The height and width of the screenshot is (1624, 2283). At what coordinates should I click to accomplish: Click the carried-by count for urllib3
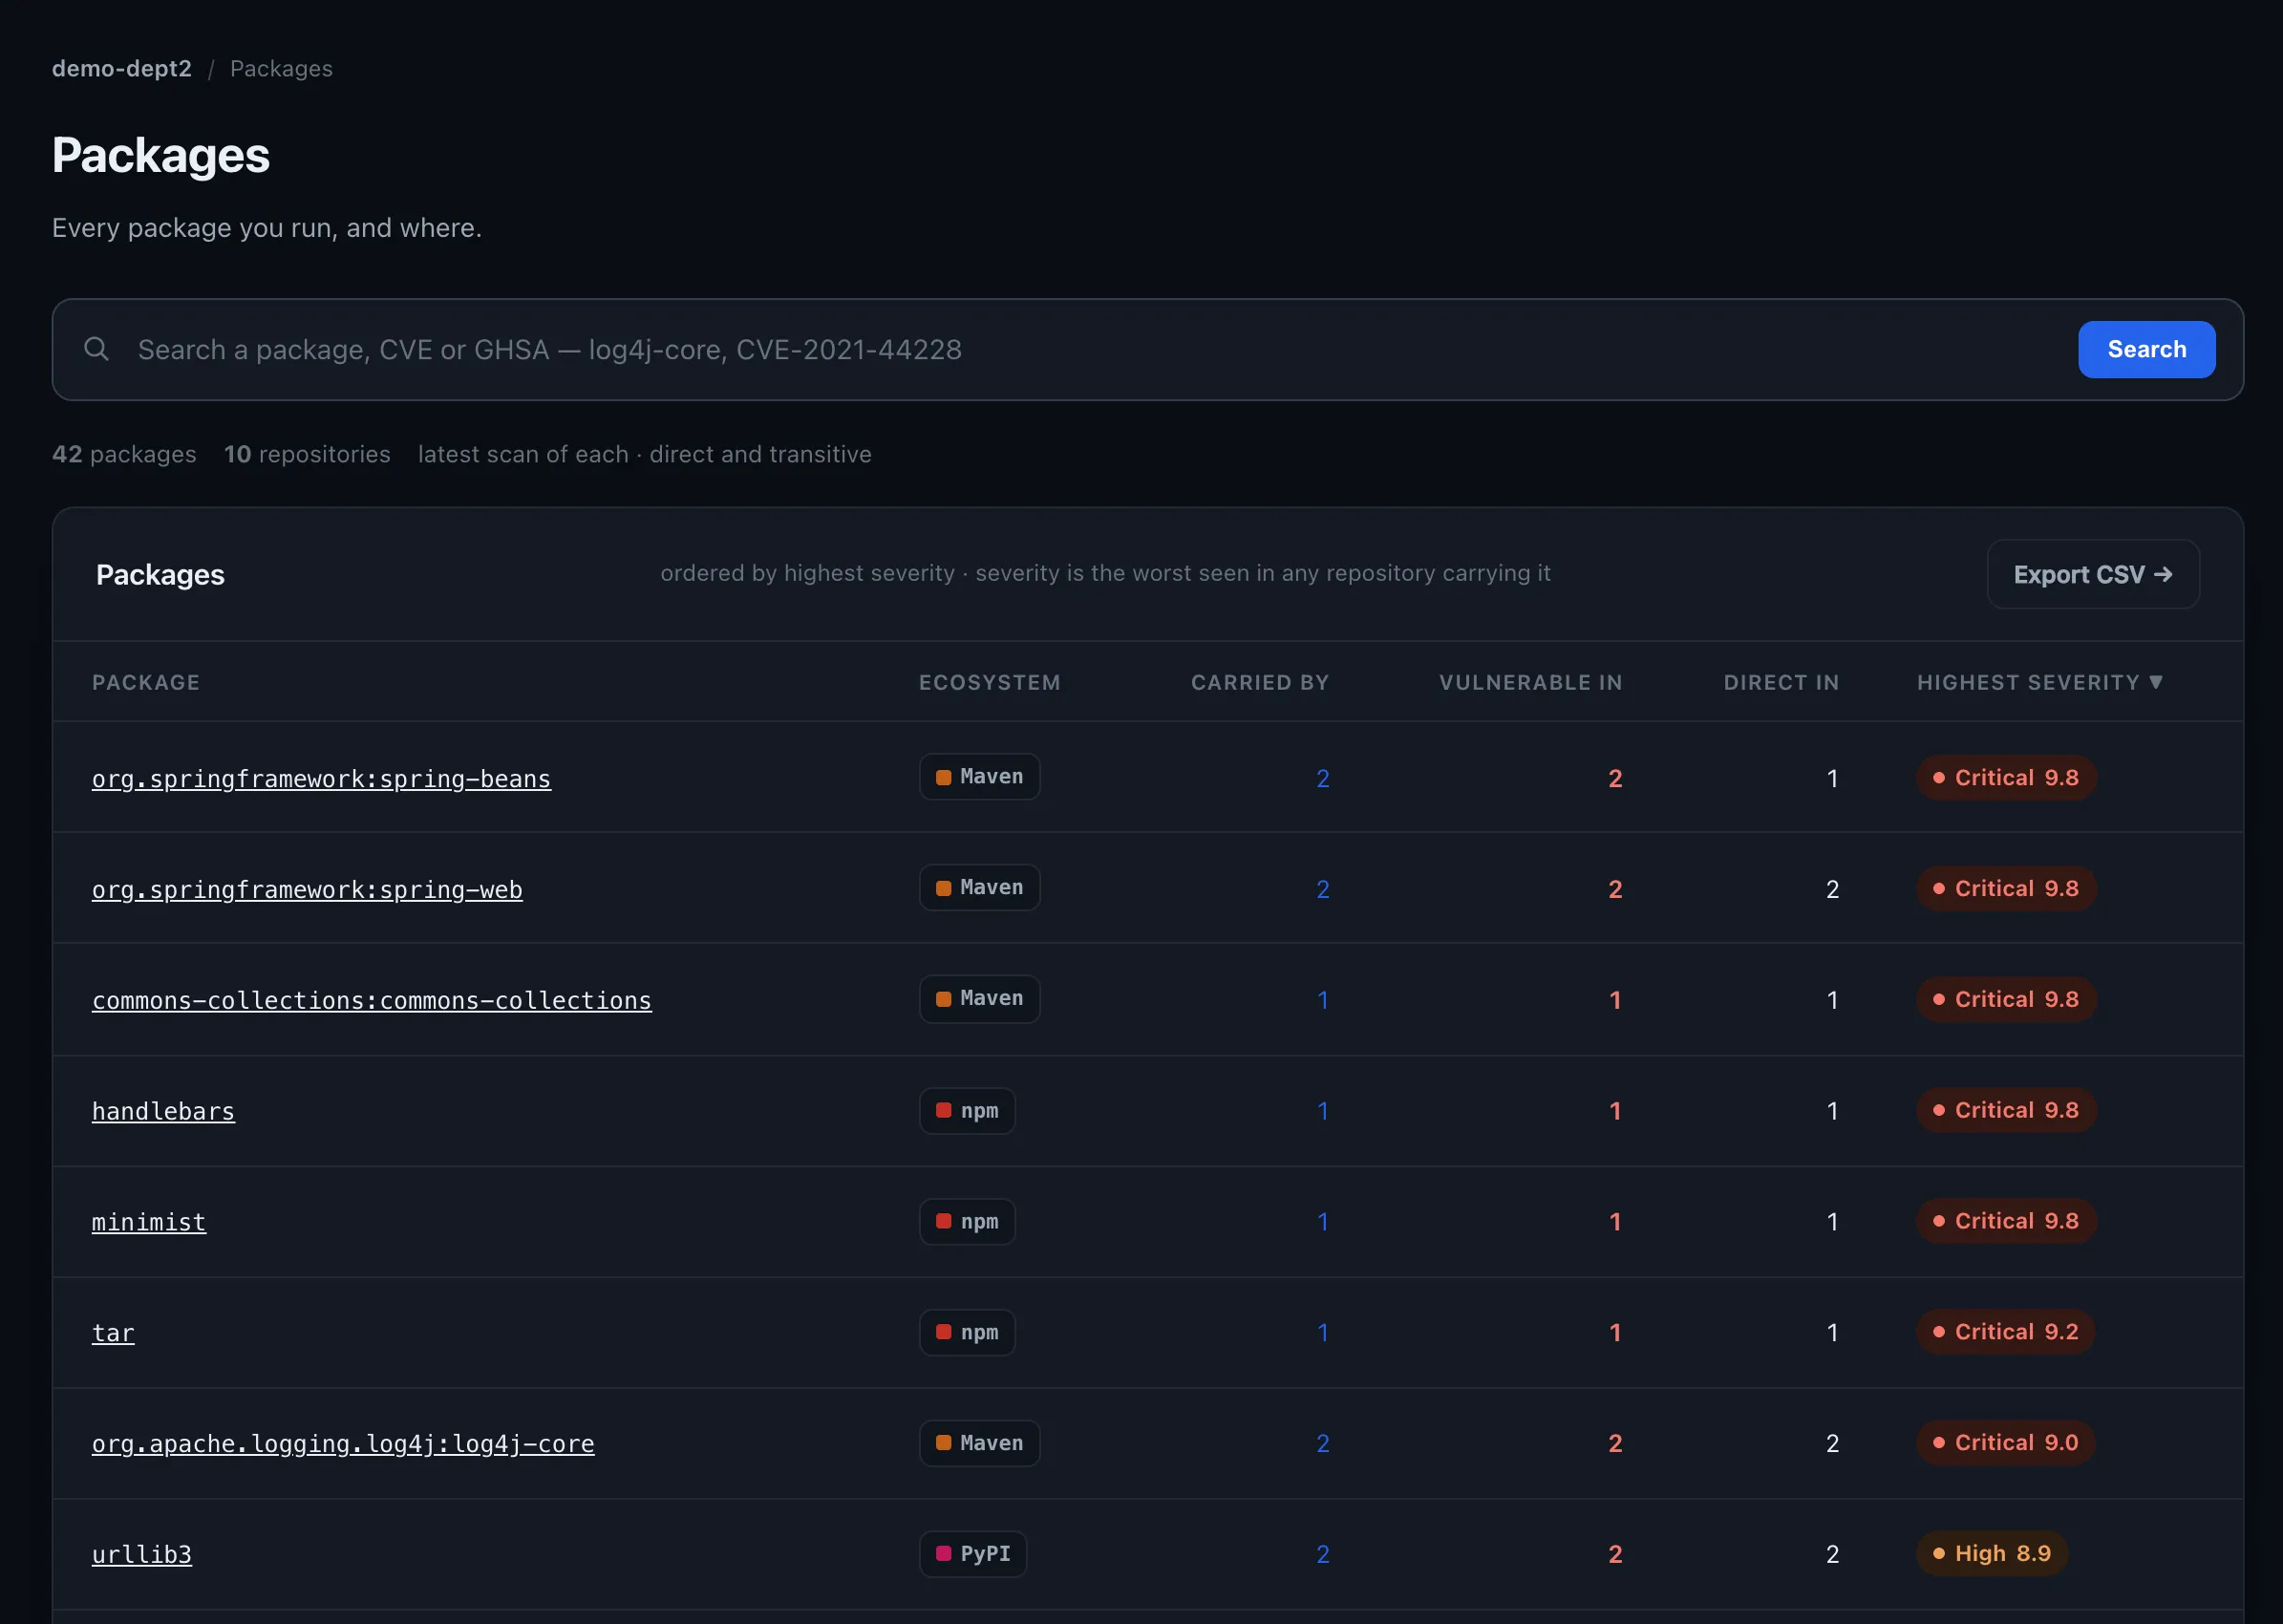click(1322, 1555)
